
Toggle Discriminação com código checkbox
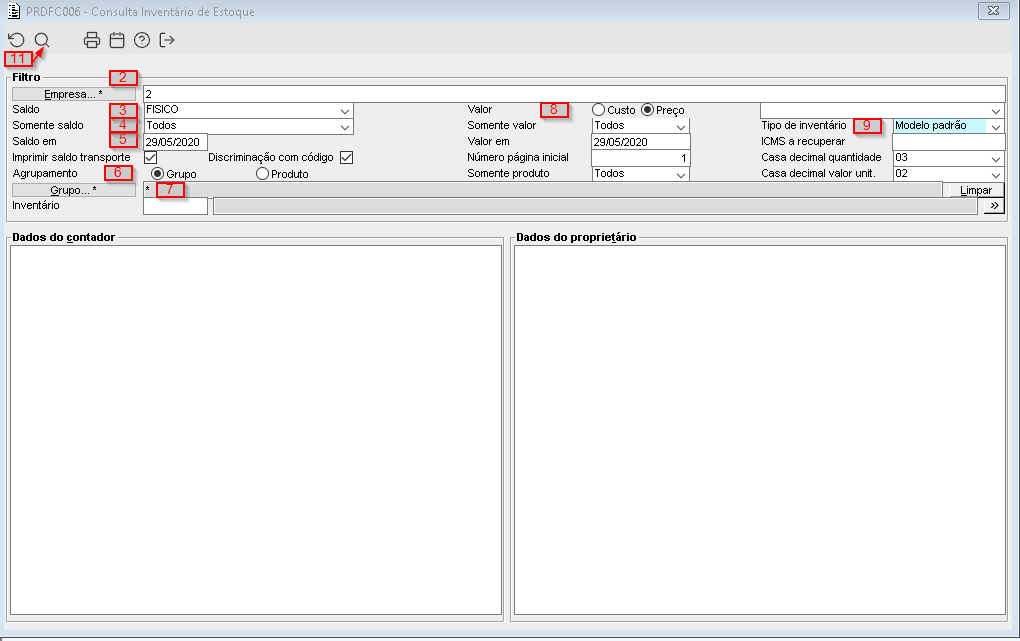coord(347,157)
